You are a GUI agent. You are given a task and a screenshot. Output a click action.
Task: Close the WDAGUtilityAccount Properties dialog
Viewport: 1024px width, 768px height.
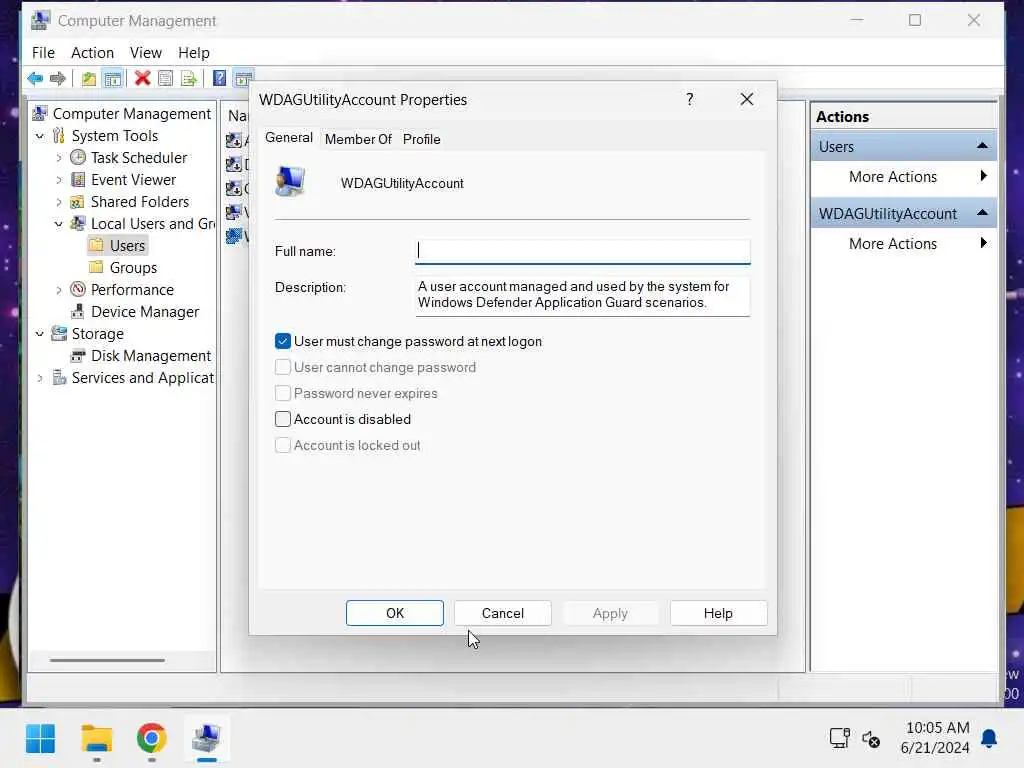pyautogui.click(x=746, y=99)
